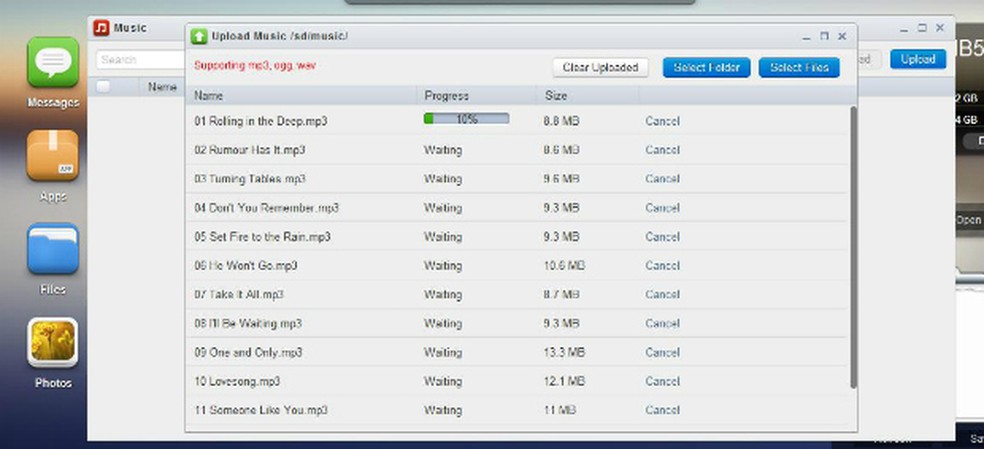Cancel upload of 04 Don't You Remember.mp3
The image size is (984, 449).
click(662, 208)
